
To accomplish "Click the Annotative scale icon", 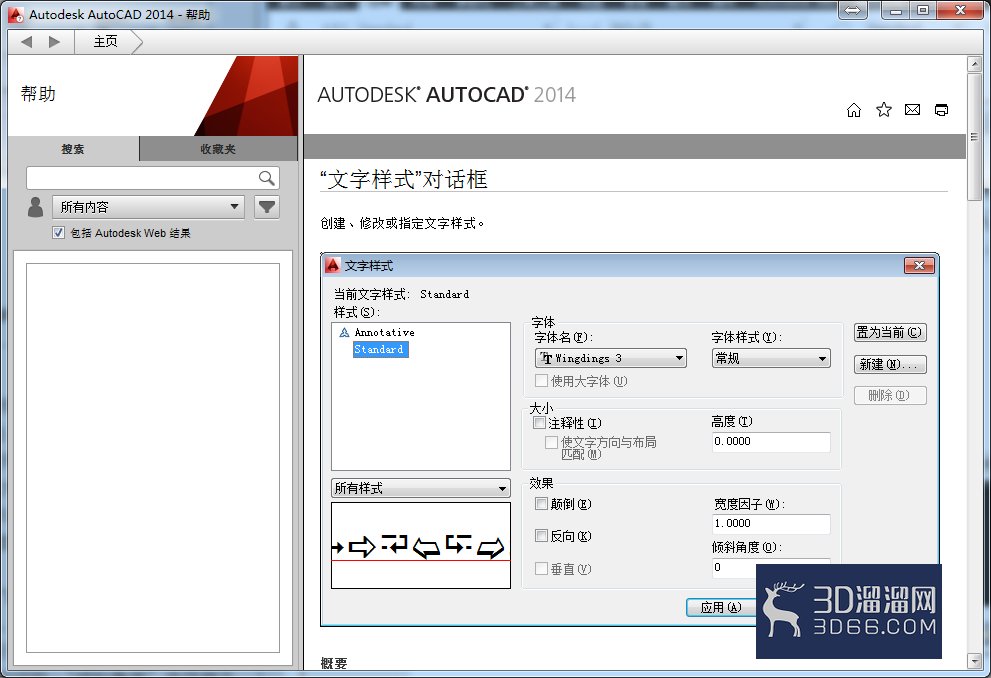I will 344,332.
